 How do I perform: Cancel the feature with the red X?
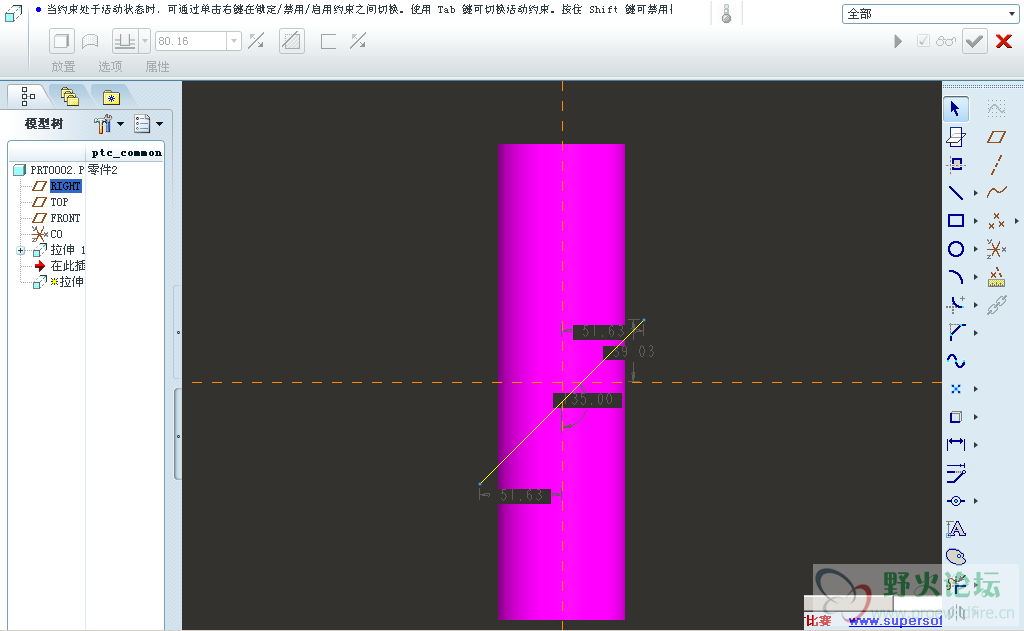click(1004, 41)
